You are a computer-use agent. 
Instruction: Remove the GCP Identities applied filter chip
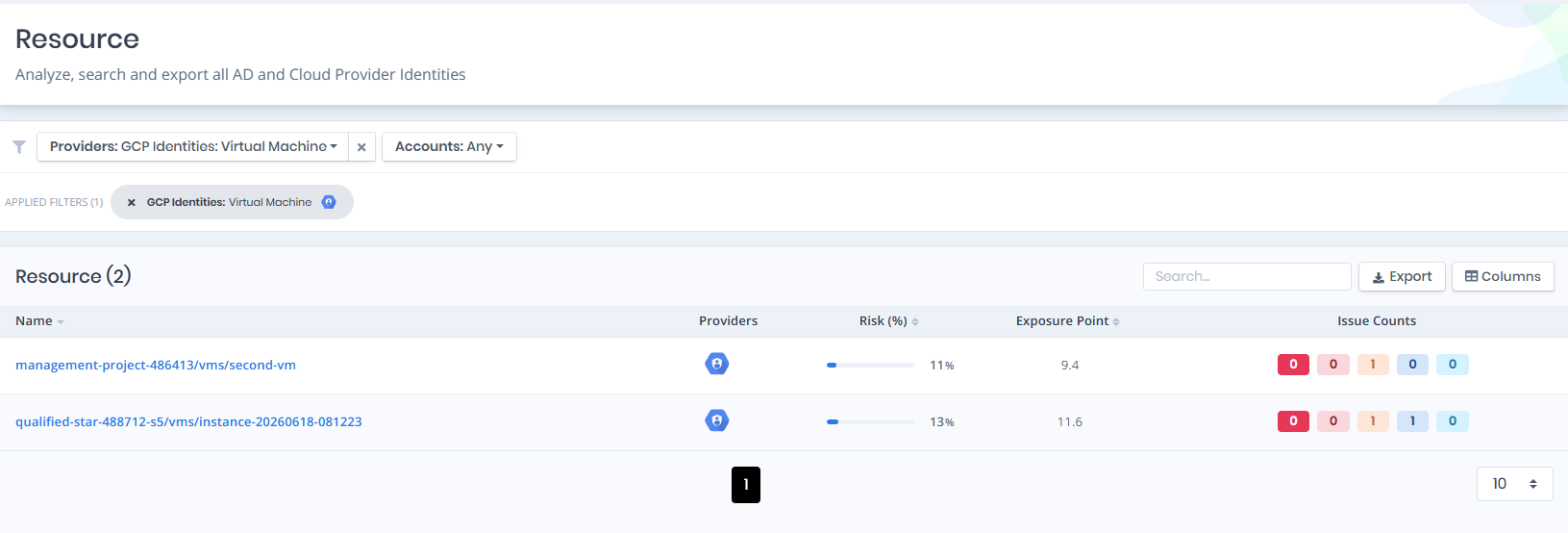pyautogui.click(x=131, y=202)
